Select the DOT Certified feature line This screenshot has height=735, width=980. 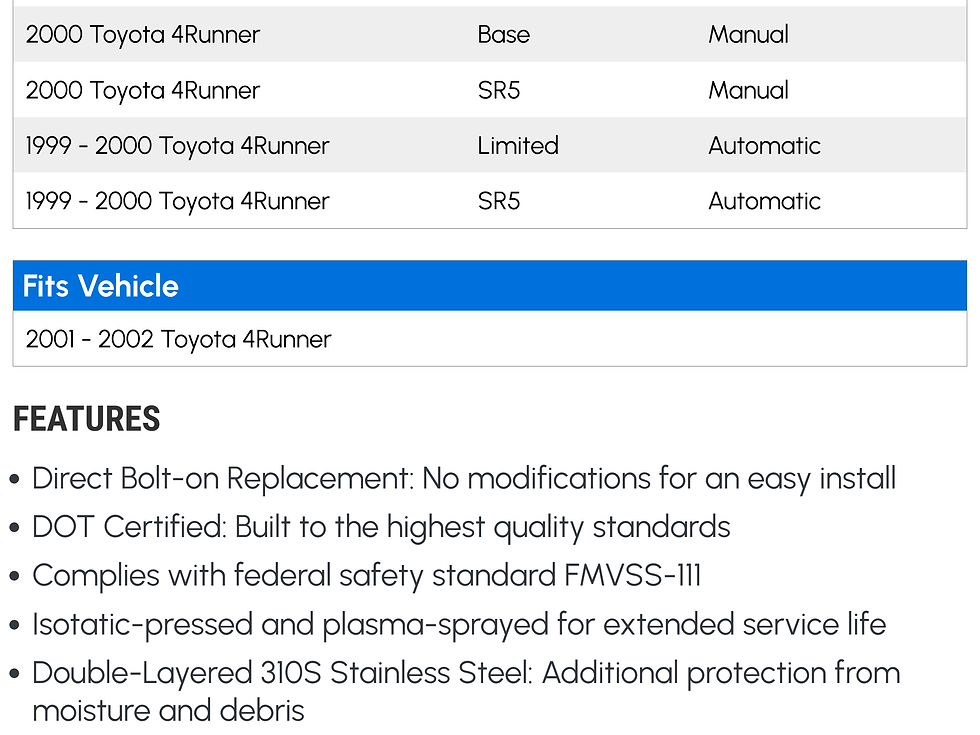tap(381, 527)
